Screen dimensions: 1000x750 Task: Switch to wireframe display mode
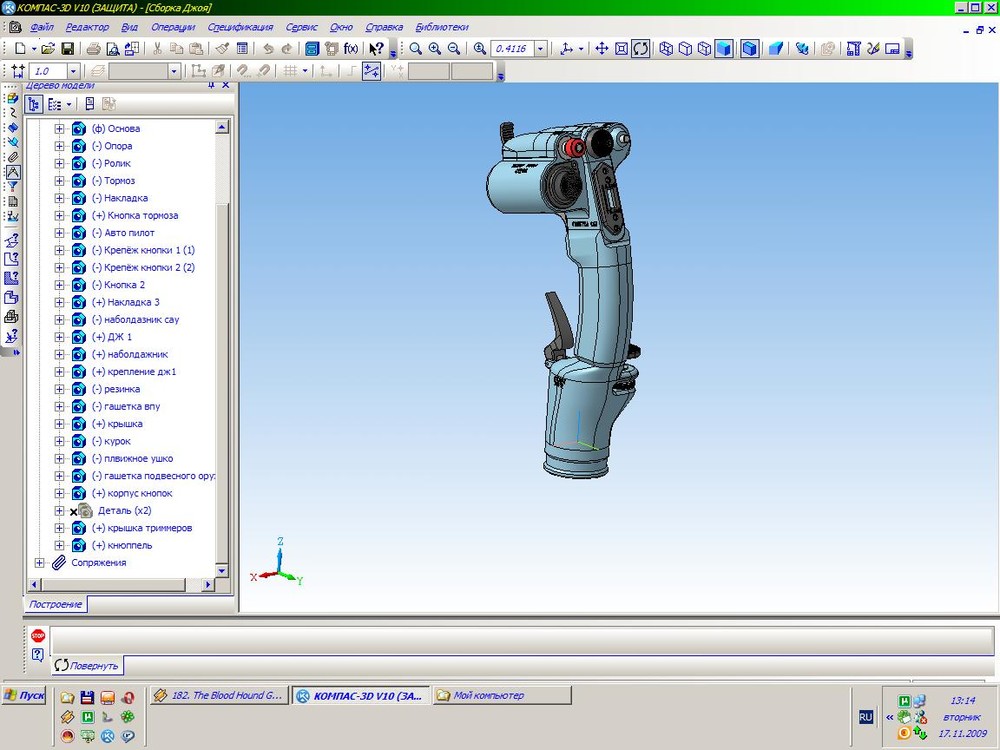pos(667,48)
